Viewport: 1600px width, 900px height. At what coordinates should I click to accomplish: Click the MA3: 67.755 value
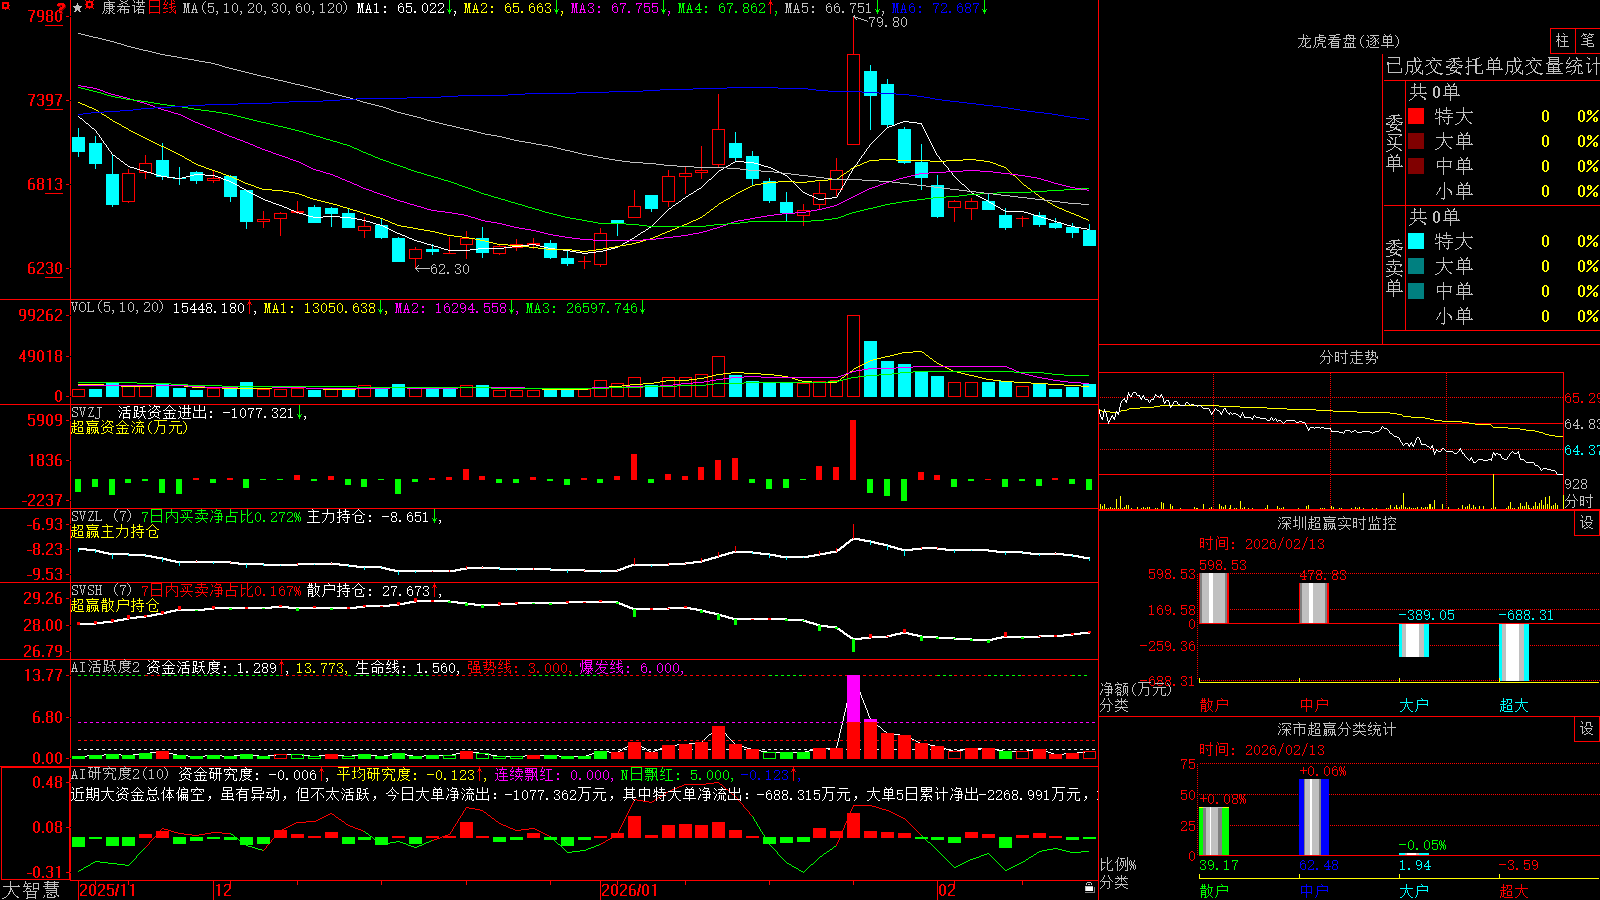[x=617, y=8]
